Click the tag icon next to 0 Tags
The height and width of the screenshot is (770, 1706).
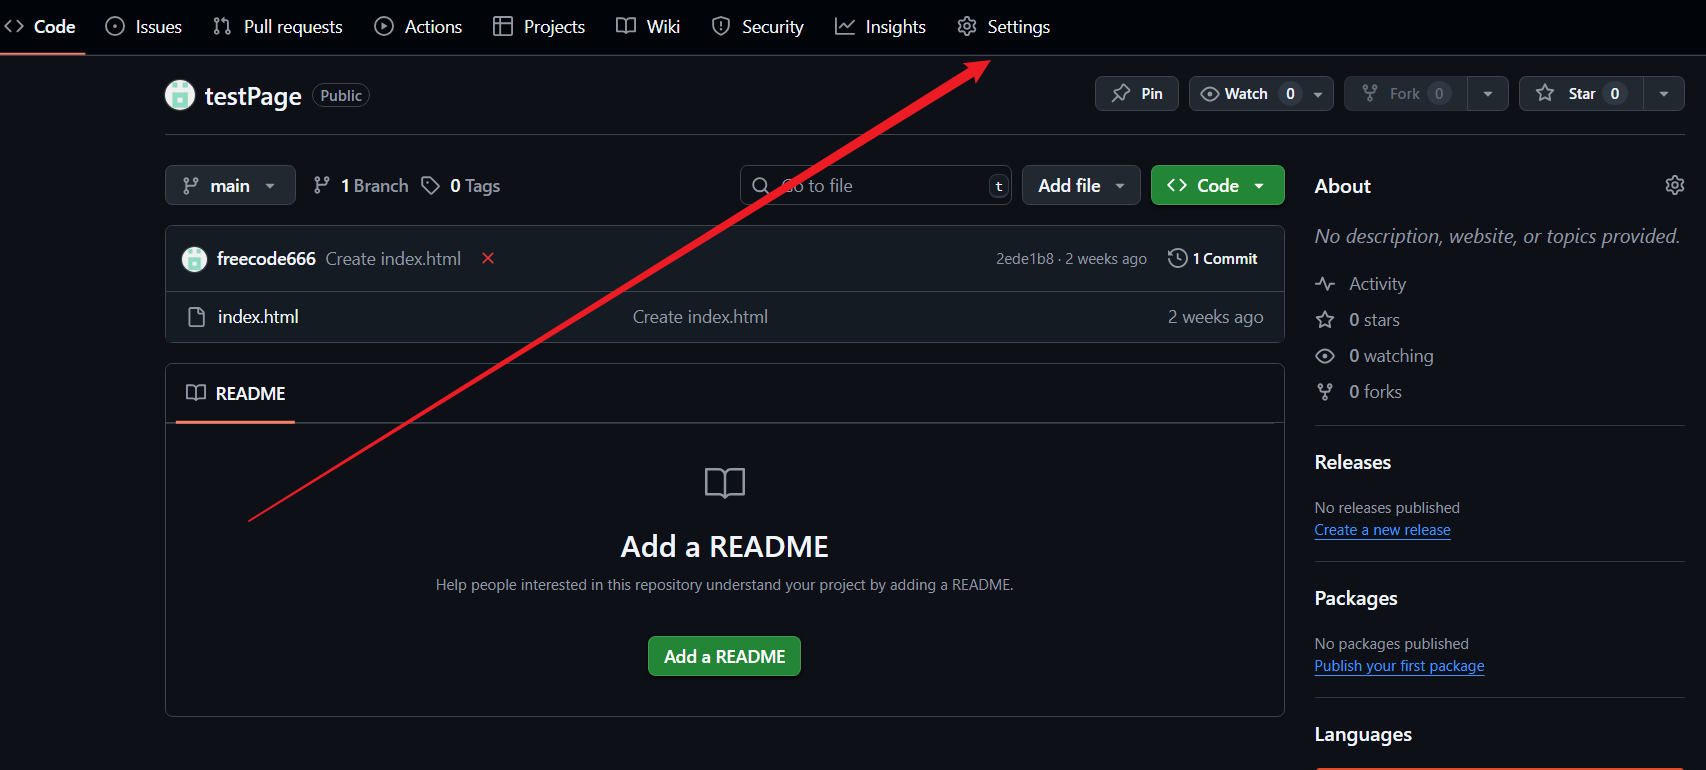[x=430, y=185]
